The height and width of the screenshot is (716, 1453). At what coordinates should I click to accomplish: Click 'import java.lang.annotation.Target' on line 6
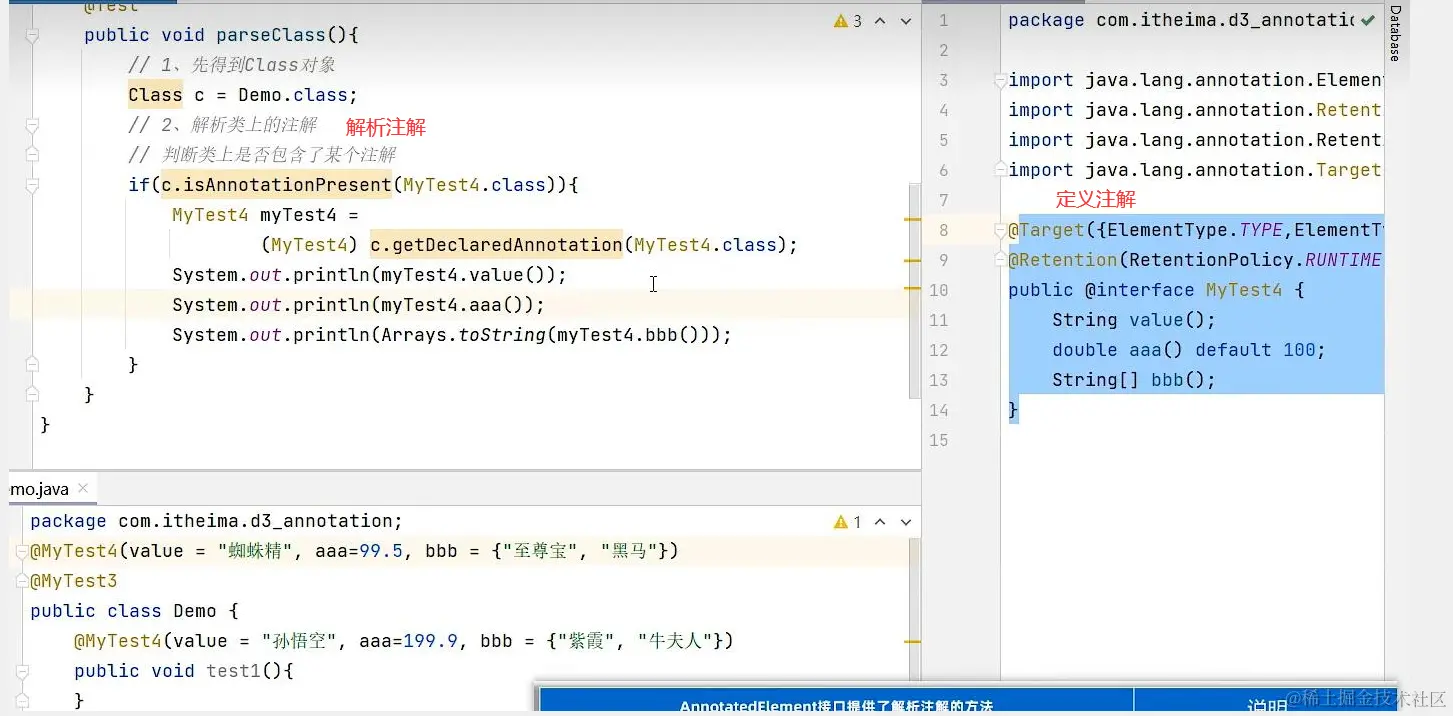(1195, 170)
